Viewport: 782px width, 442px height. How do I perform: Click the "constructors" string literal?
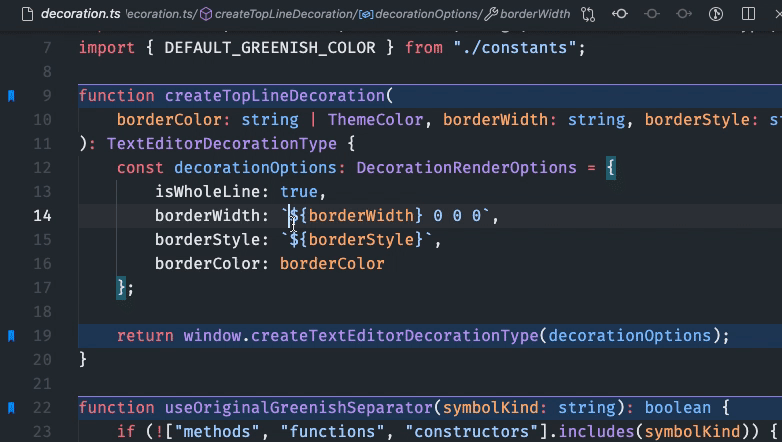coord(472,432)
